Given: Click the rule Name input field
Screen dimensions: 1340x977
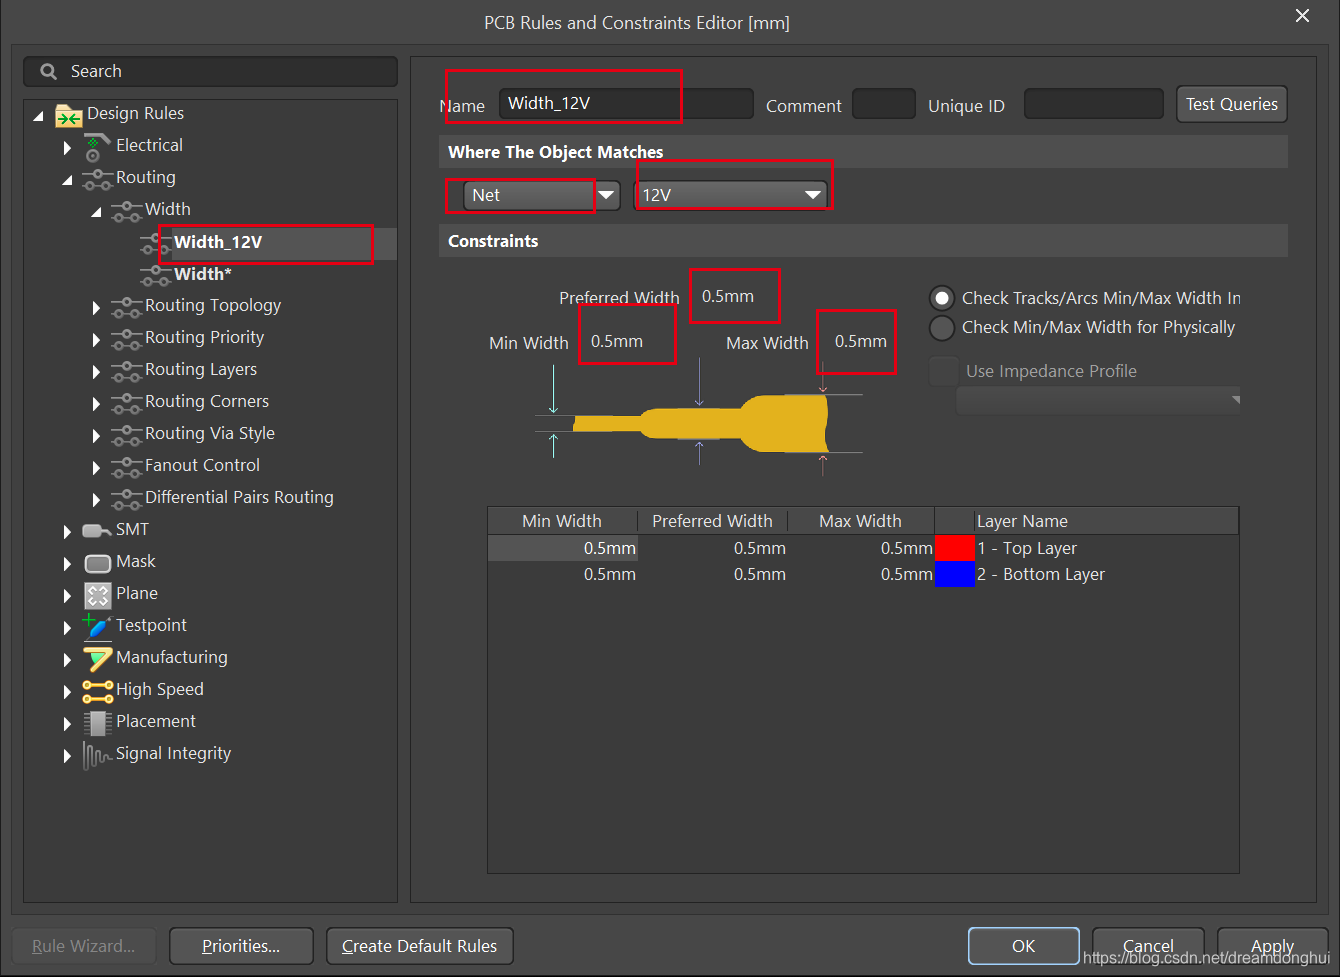Looking at the screenshot, I should 626,104.
